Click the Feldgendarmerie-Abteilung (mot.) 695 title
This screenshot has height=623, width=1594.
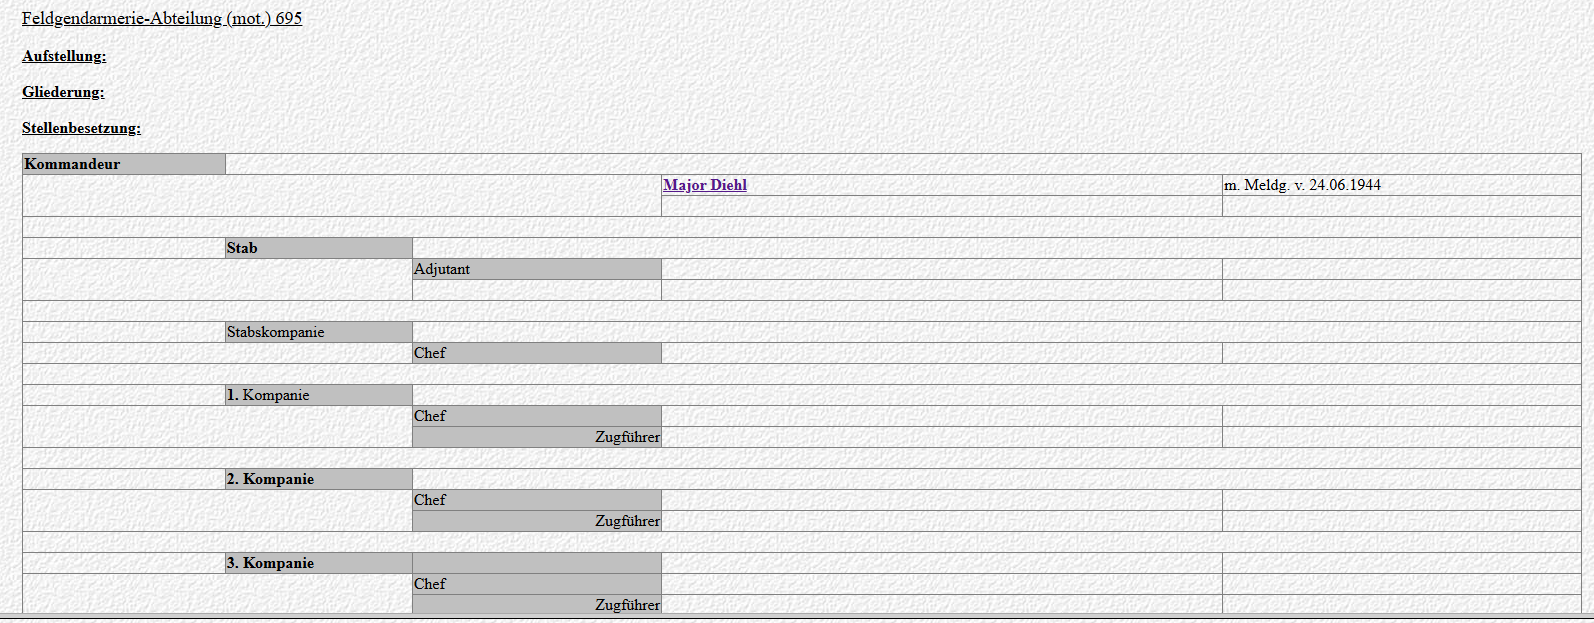[162, 18]
